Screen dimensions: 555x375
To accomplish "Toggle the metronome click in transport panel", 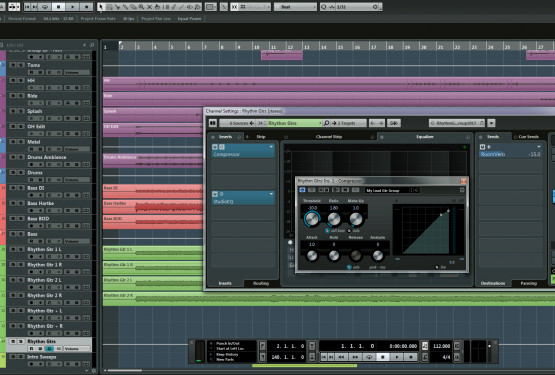I will click(x=425, y=346).
